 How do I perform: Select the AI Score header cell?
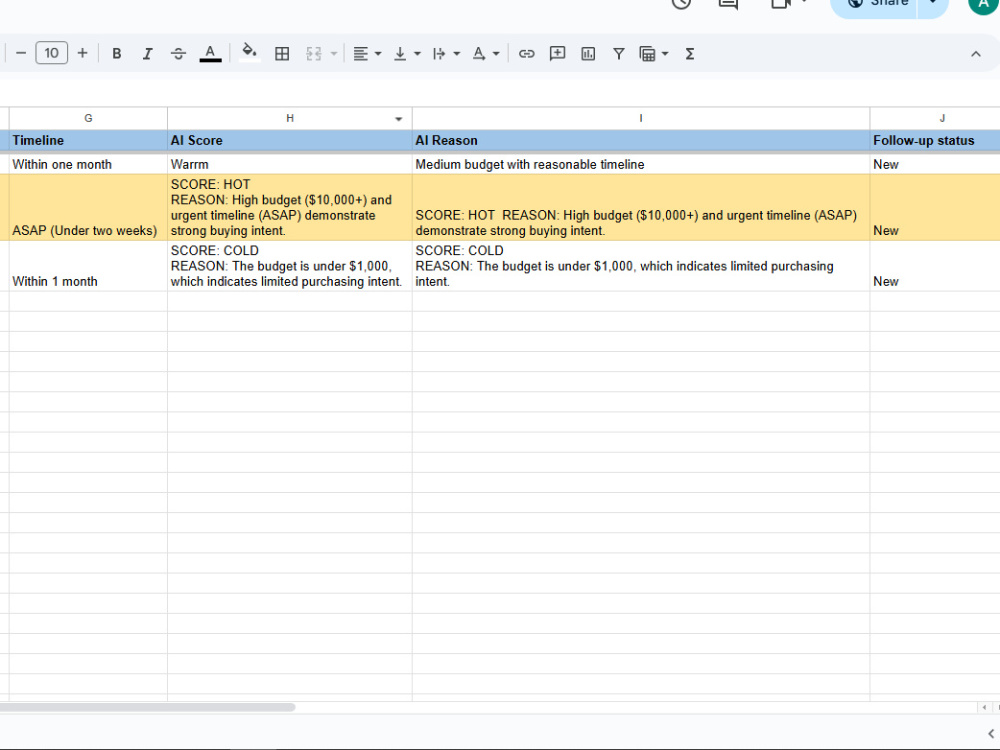pos(290,140)
